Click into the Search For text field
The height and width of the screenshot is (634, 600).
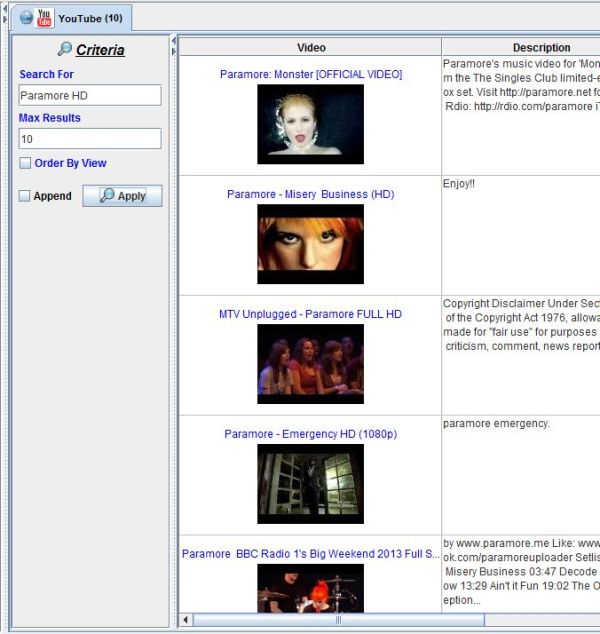click(x=90, y=95)
